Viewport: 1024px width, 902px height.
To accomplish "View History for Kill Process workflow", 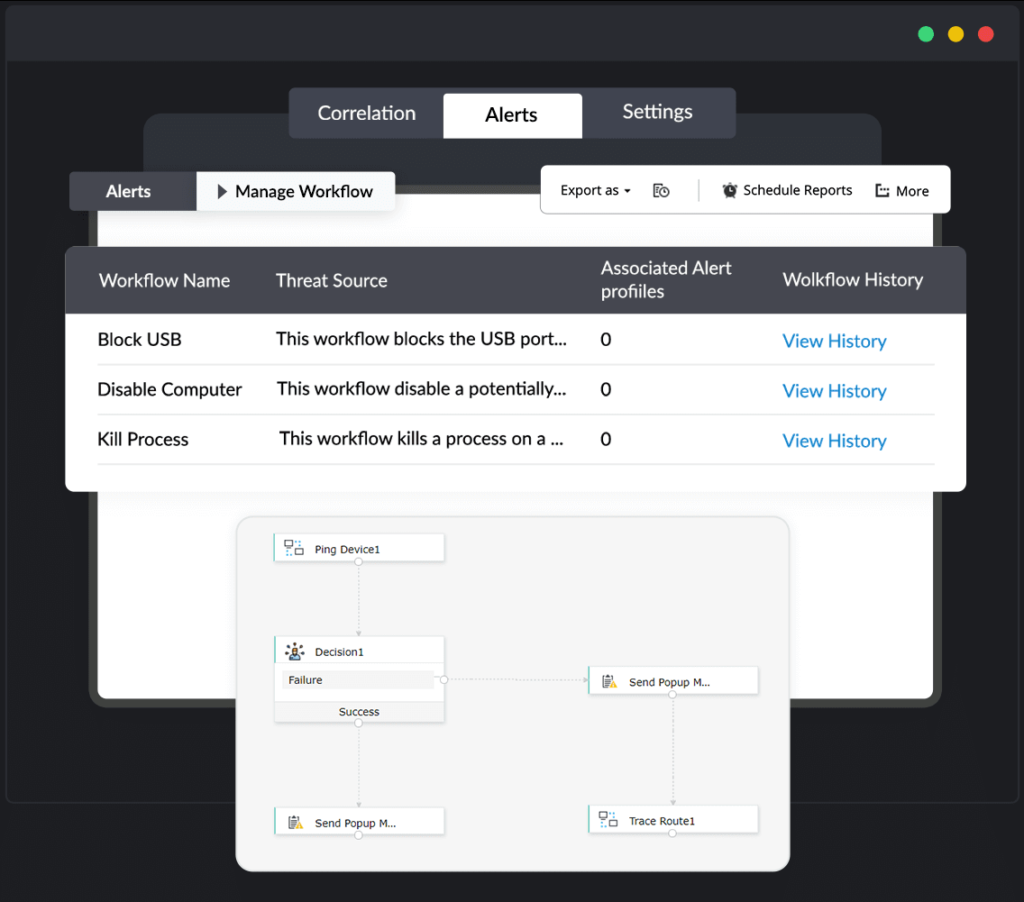I will pyautogui.click(x=834, y=441).
